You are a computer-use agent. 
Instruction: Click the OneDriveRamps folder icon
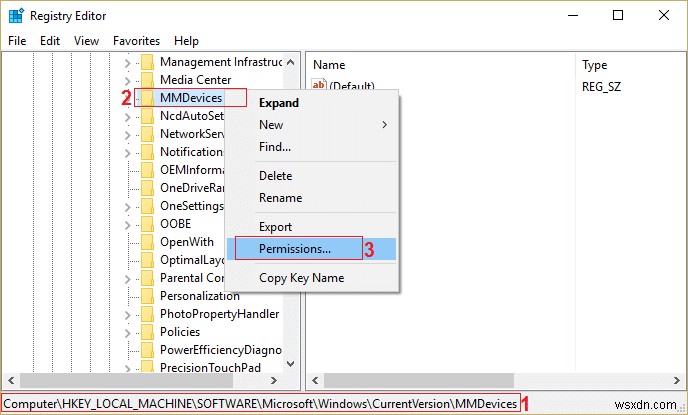(147, 188)
